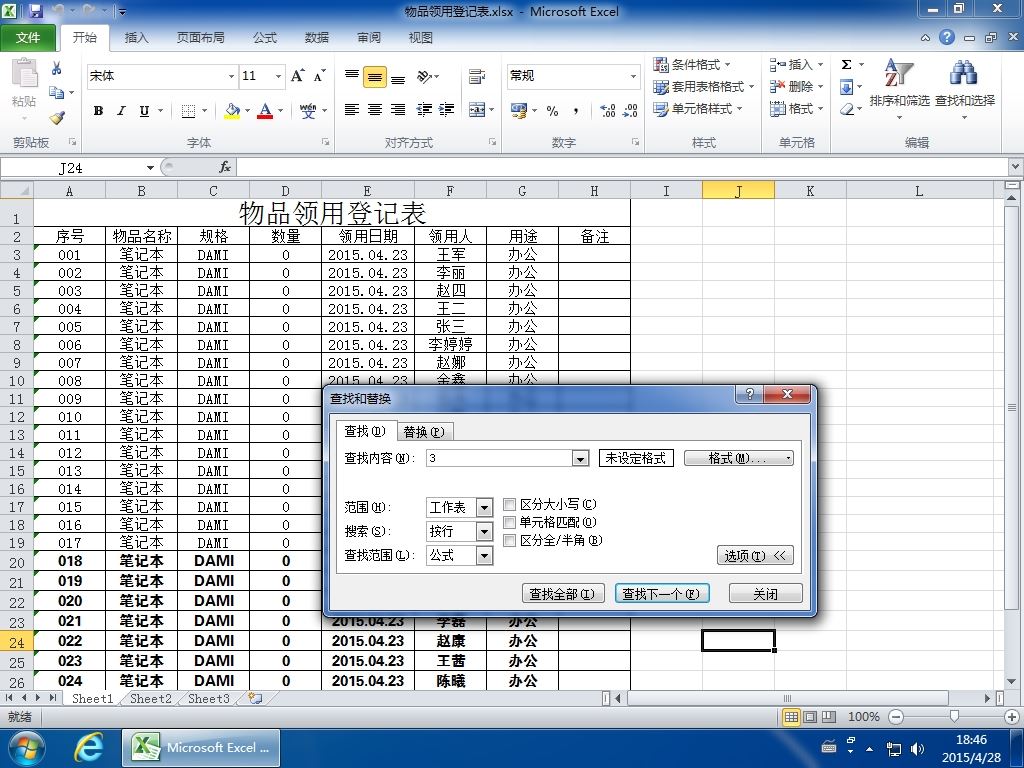Image resolution: width=1024 pixels, height=768 pixels.
Task: Open the font name dropdown
Action: point(231,76)
